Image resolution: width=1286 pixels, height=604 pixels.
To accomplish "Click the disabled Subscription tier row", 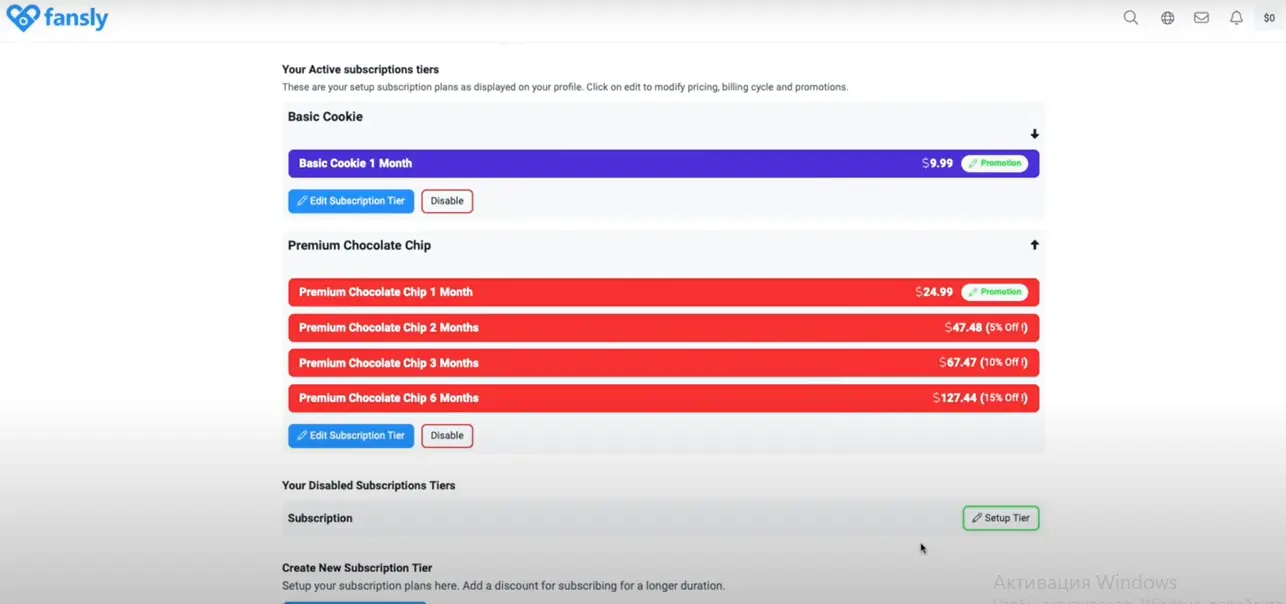I will coord(600,518).
